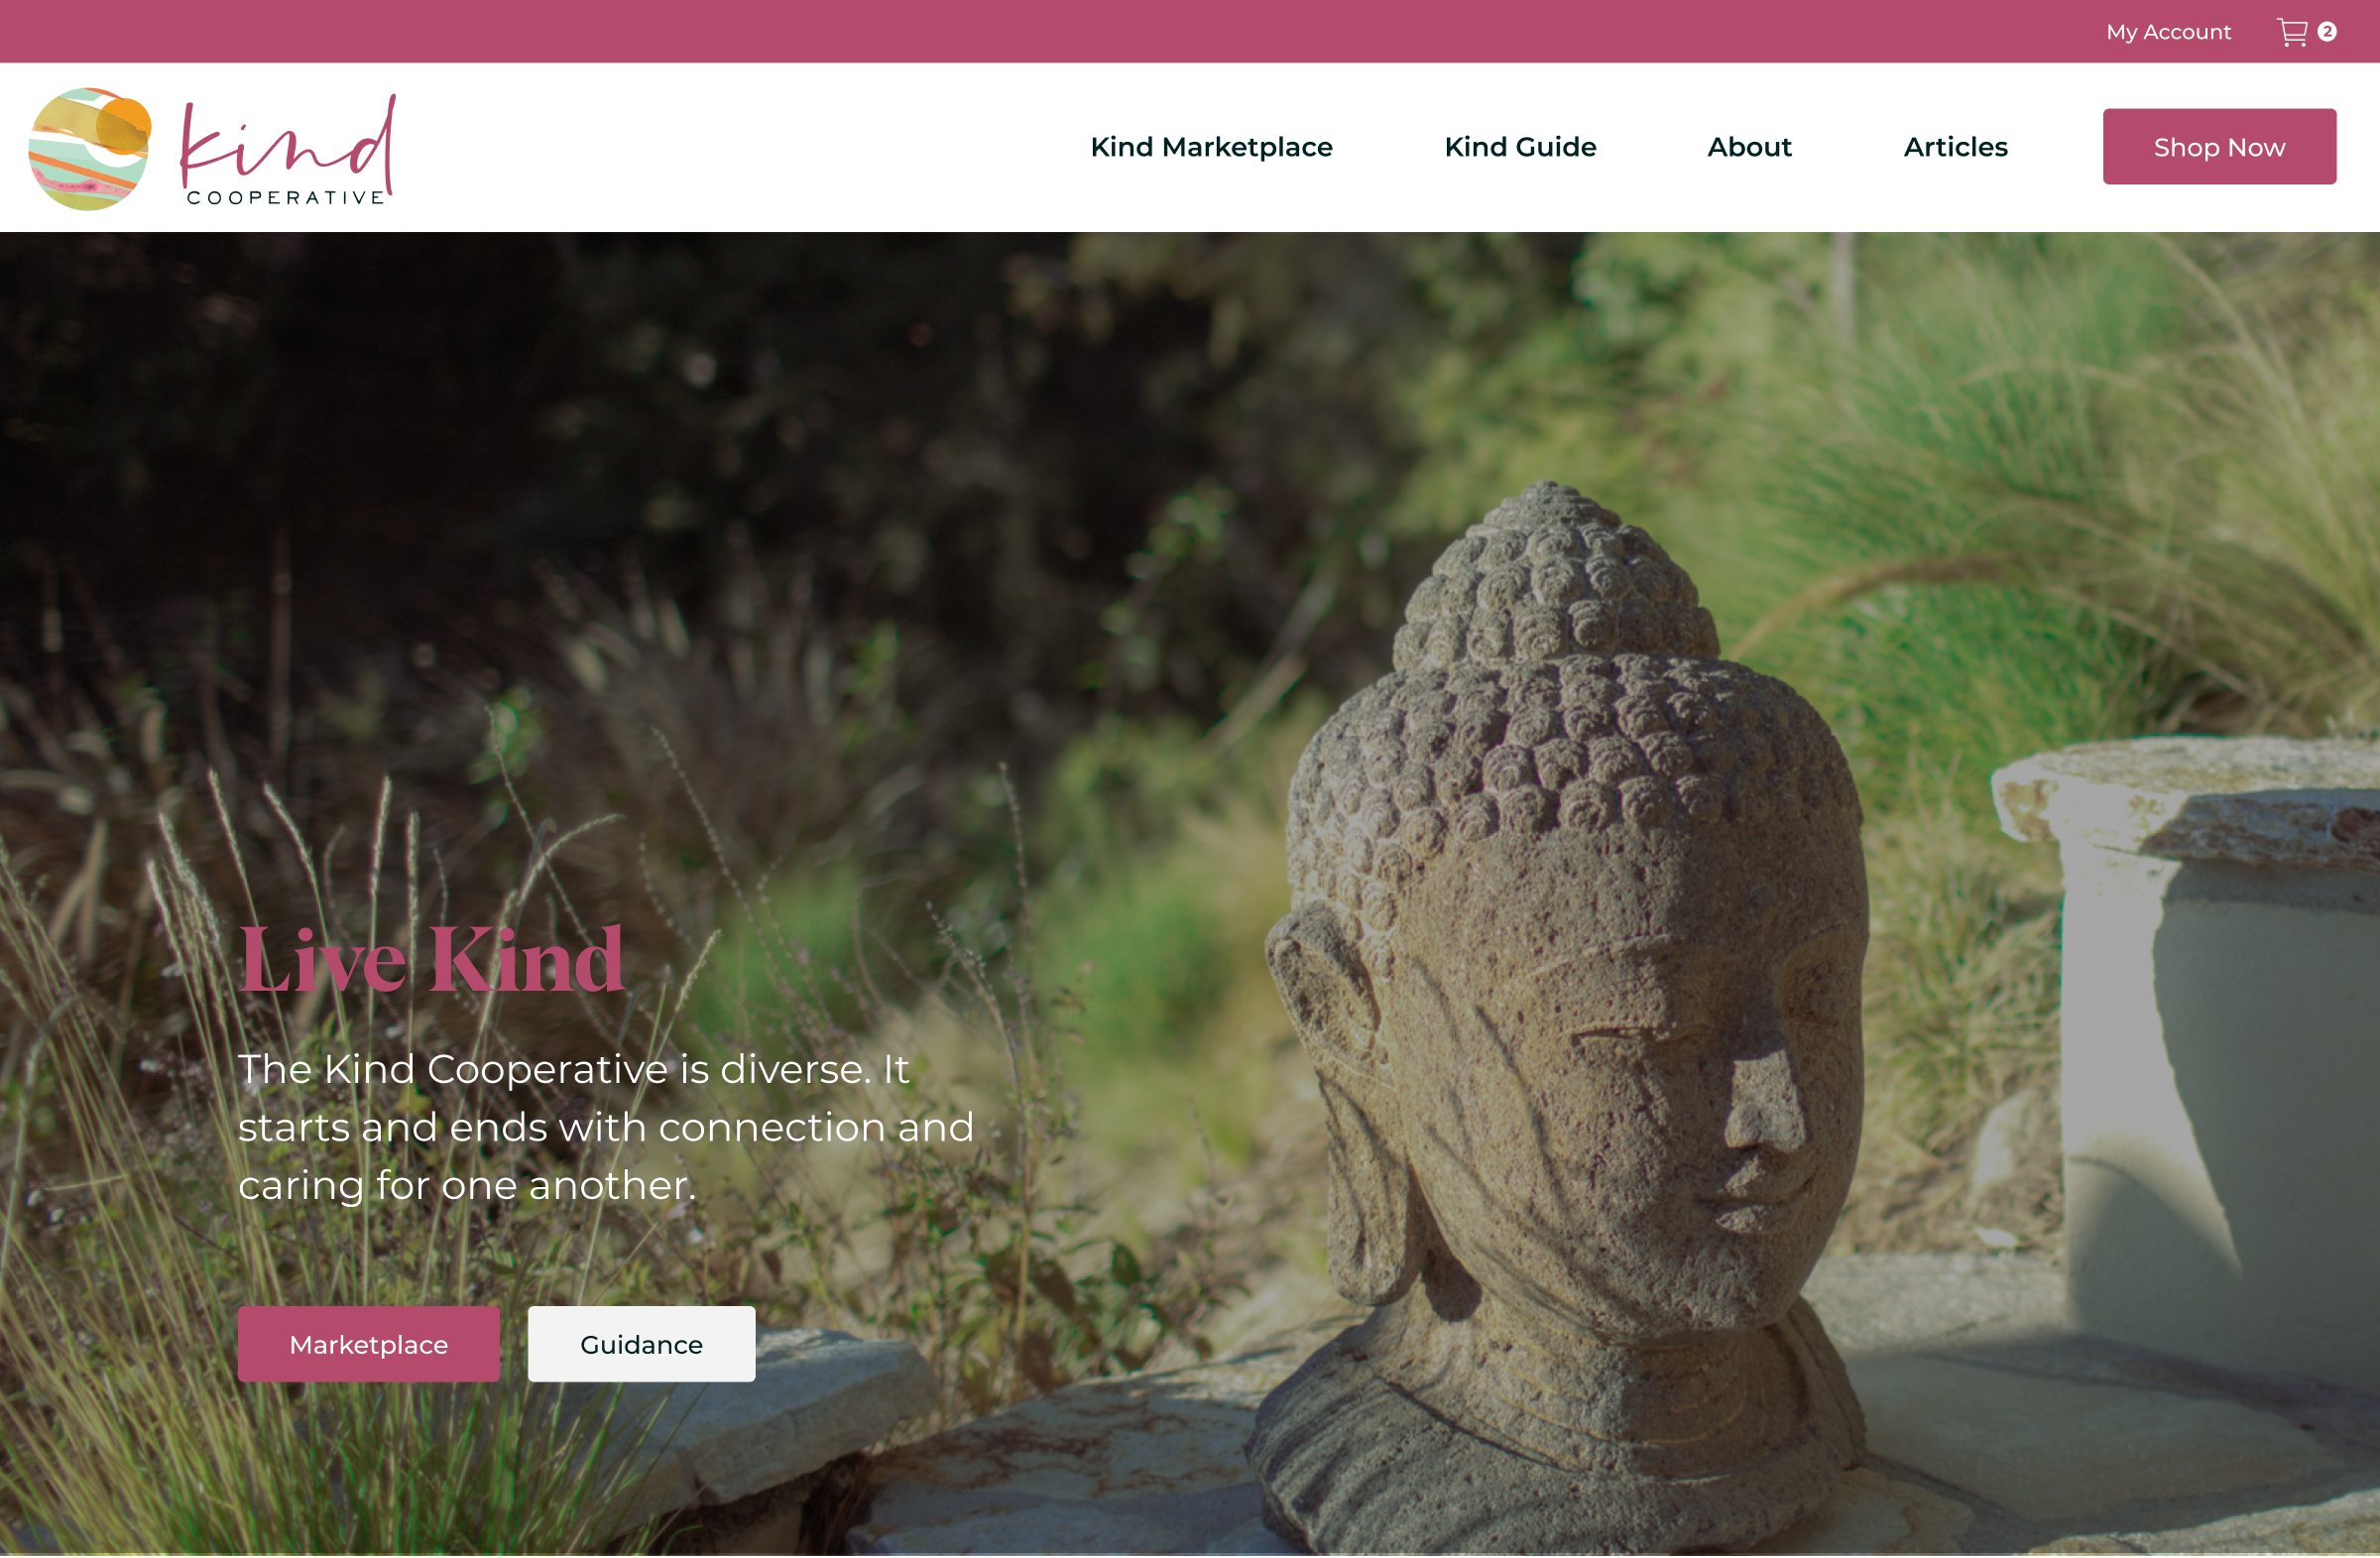Viewport: 2380px width, 1558px height.
Task: Click the Live Kind heading
Action: pyautogui.click(x=431, y=960)
